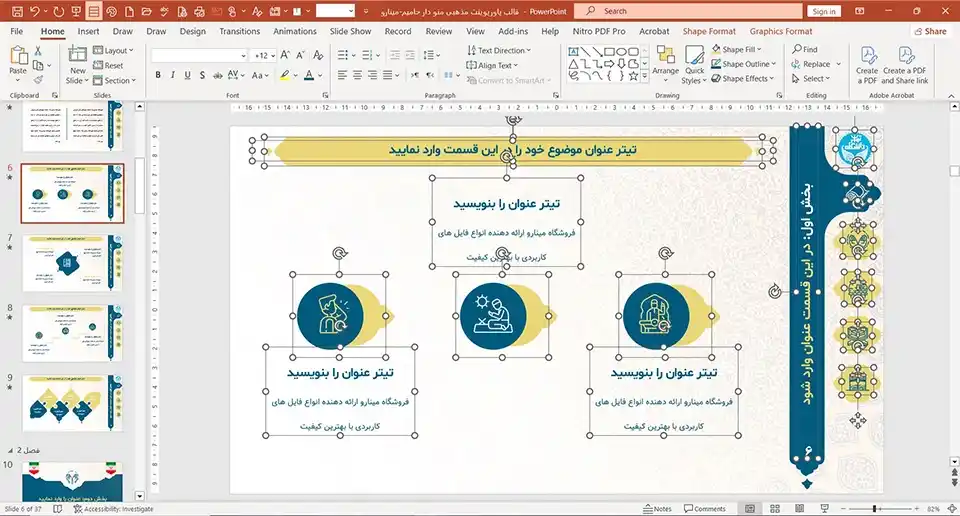Open the Section dropdown
The image size is (960, 516).
coord(114,80)
